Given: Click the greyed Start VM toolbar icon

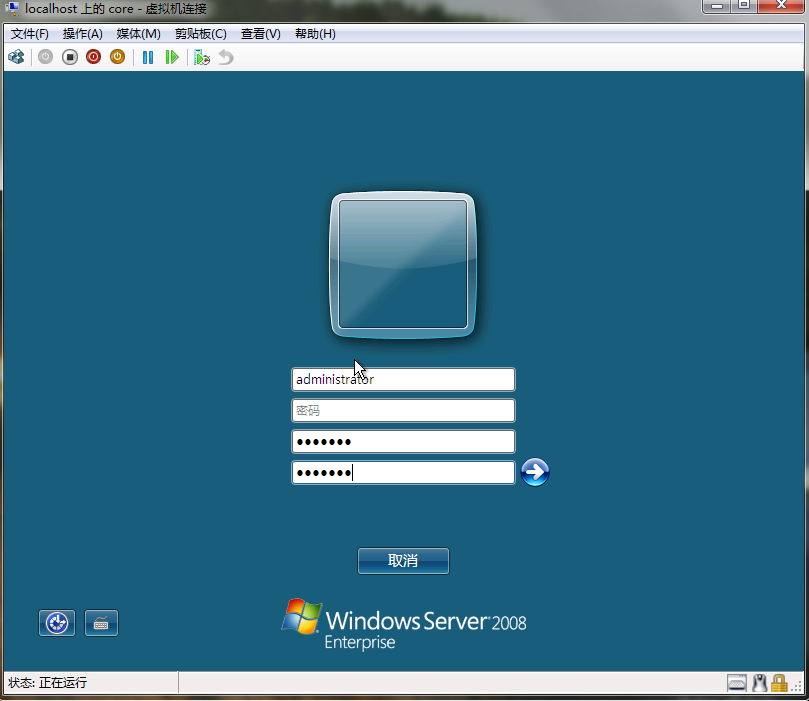Looking at the screenshot, I should (45, 57).
